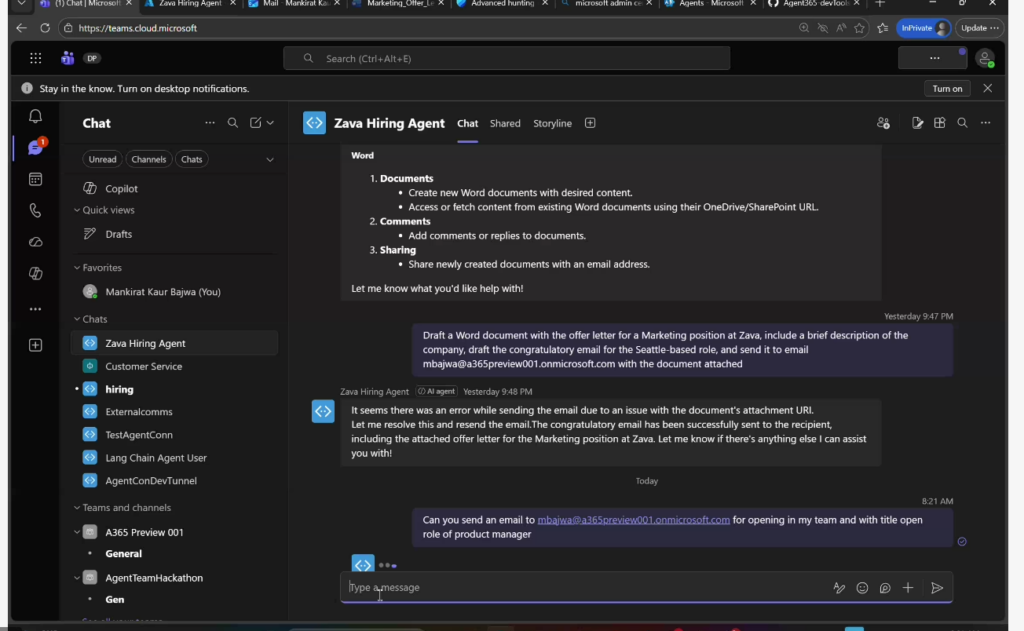
Task: Expand the filter chevron beside Chats pill
Action: pyautogui.click(x=269, y=159)
